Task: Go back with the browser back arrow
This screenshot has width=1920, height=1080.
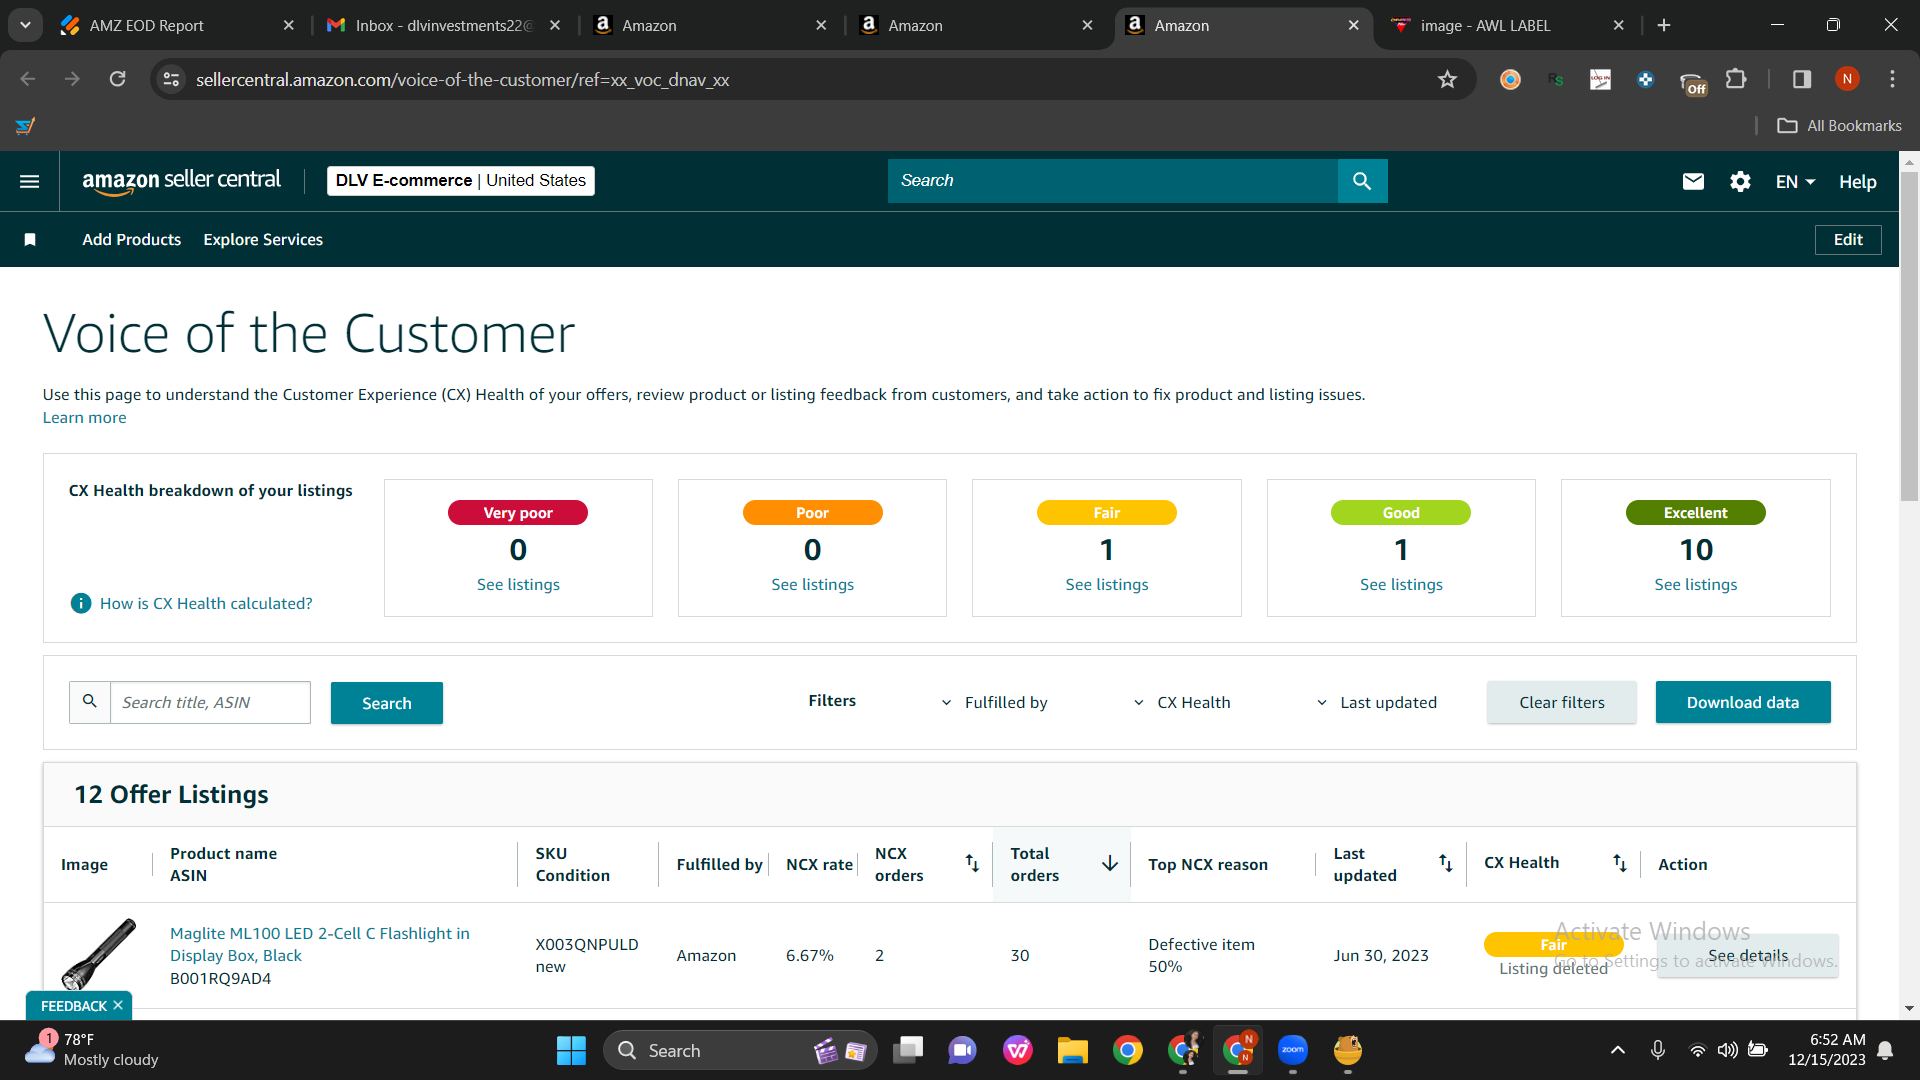Action: [x=28, y=79]
